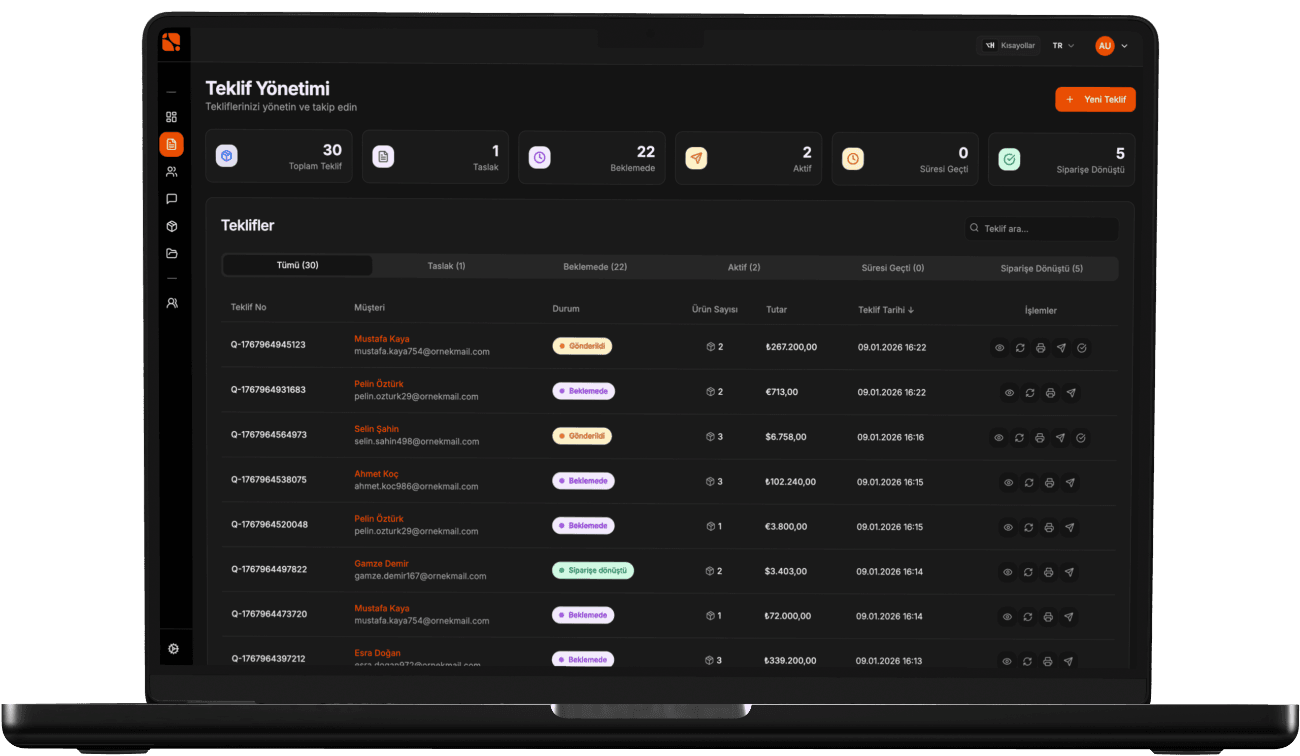Screen dimensions: 1300x756
Task: Open the dashboard grid icon in sidebar
Action: coord(171,117)
